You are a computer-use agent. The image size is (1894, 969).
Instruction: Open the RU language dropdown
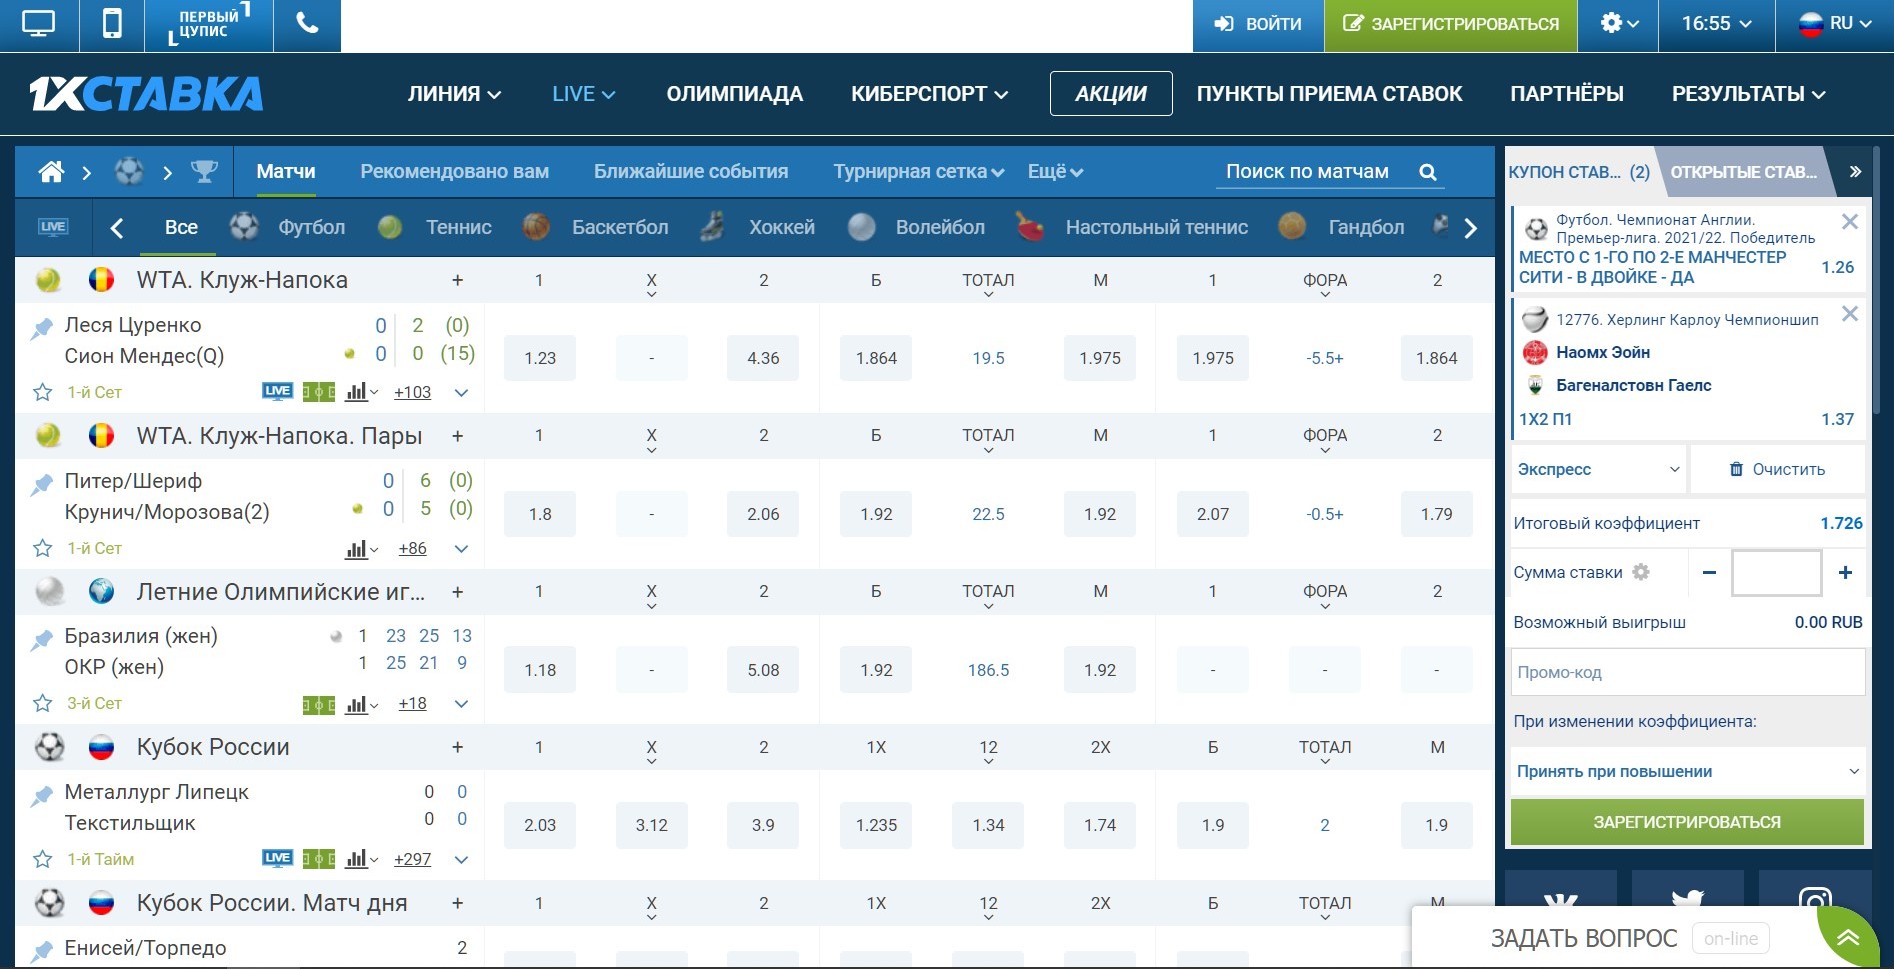[x=1836, y=24]
